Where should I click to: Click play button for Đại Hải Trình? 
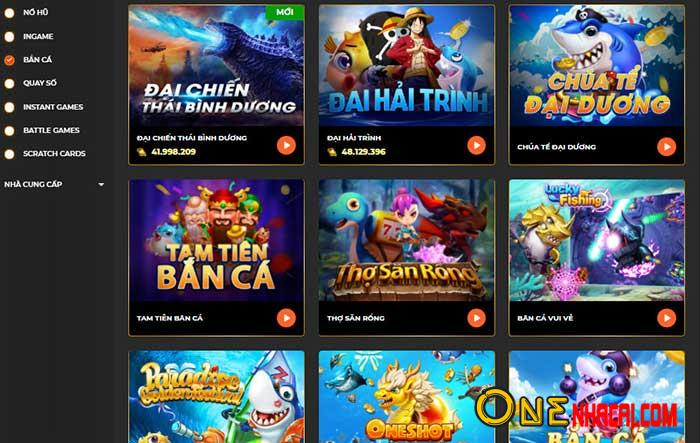point(476,145)
